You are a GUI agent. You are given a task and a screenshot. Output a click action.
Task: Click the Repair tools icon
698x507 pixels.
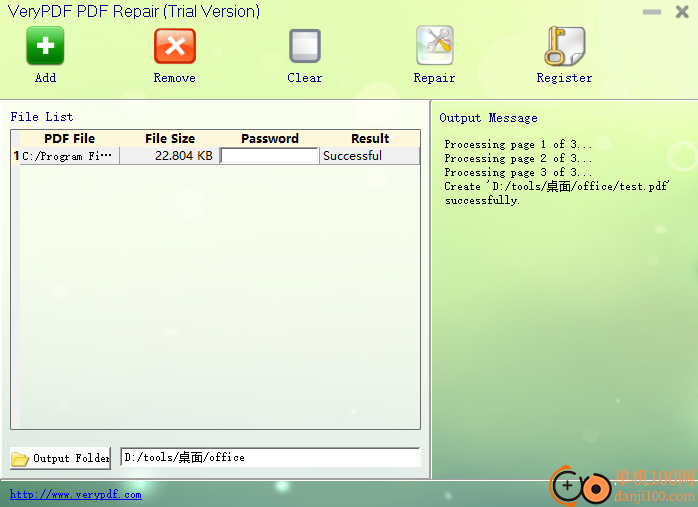(434, 45)
